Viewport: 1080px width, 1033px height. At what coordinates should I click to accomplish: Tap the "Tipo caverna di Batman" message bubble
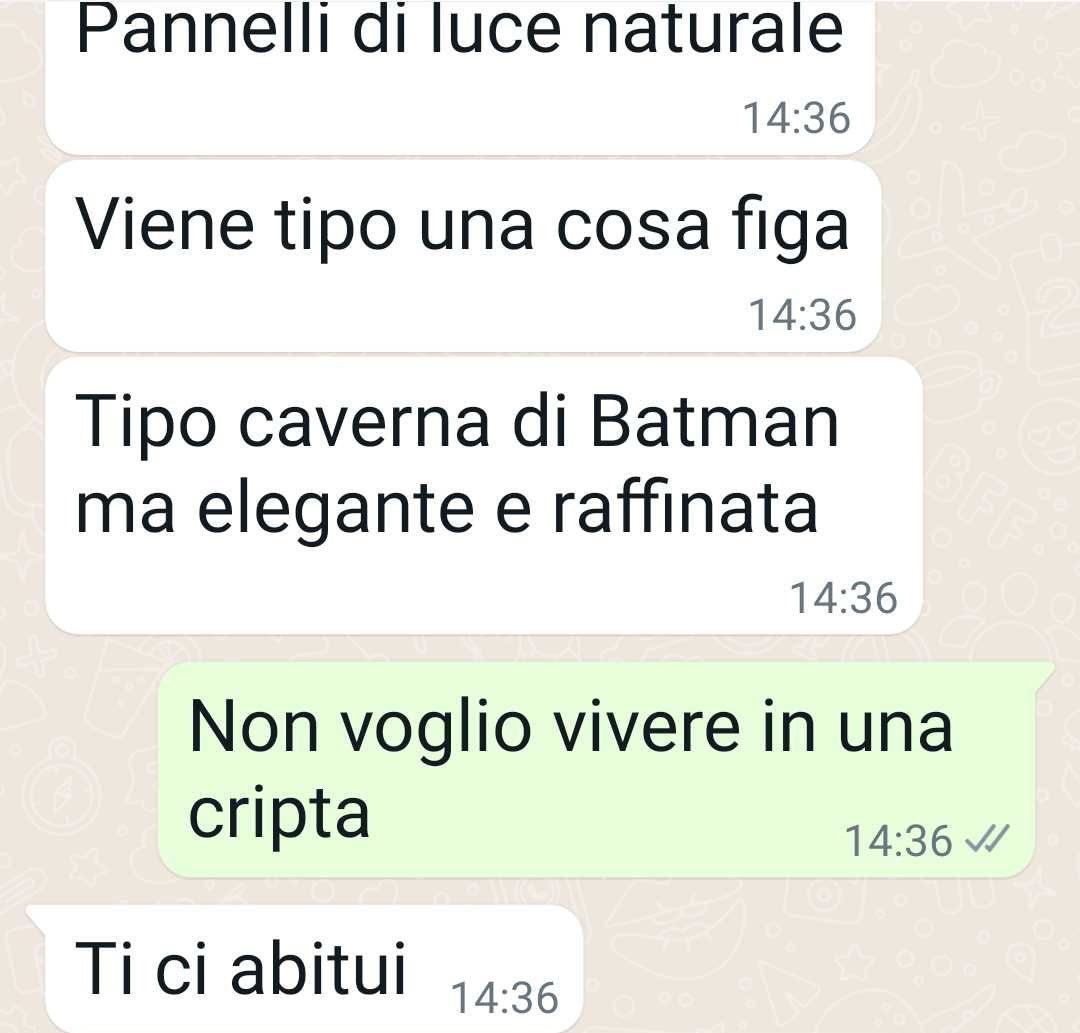click(x=484, y=495)
